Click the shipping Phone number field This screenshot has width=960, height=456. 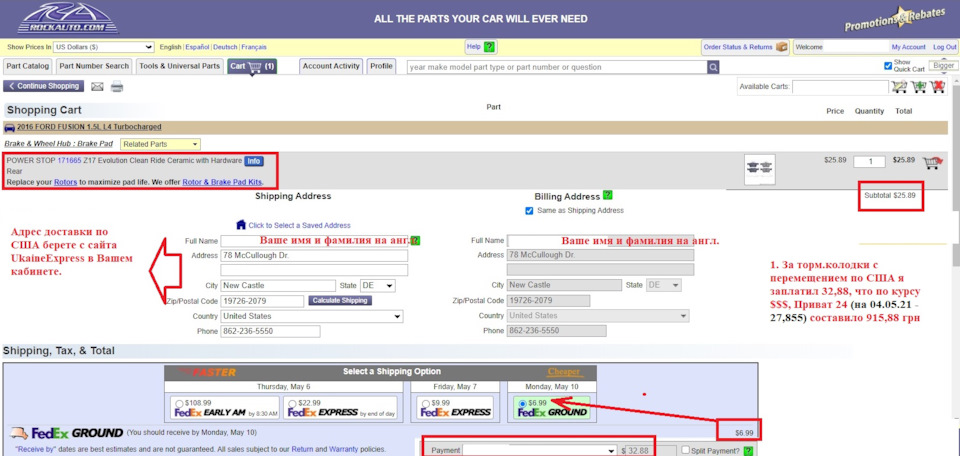[270, 332]
